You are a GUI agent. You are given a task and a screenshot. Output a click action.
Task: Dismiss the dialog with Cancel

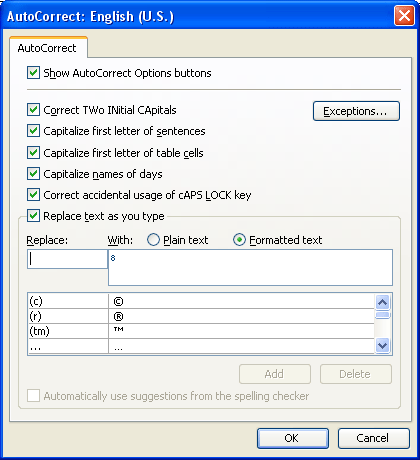[x=373, y=438]
